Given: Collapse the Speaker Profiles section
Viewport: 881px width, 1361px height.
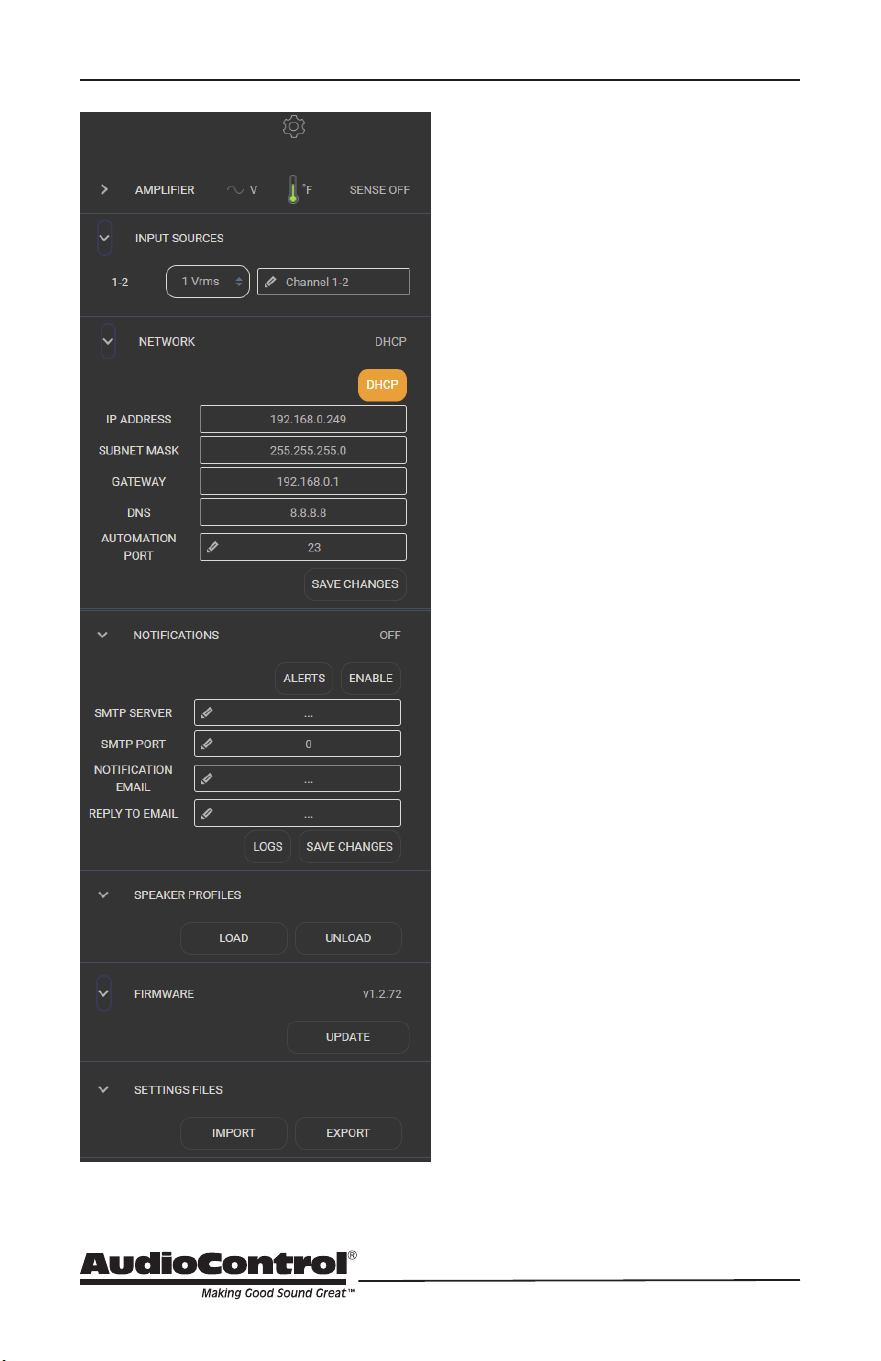Looking at the screenshot, I should pyautogui.click(x=103, y=895).
